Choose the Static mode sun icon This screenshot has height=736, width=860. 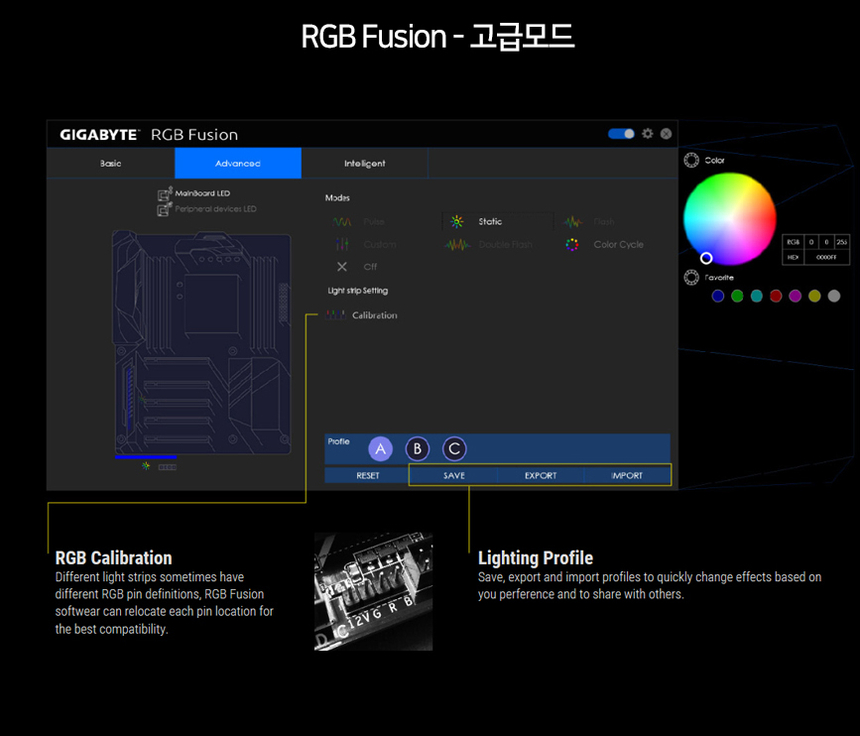[x=457, y=222]
